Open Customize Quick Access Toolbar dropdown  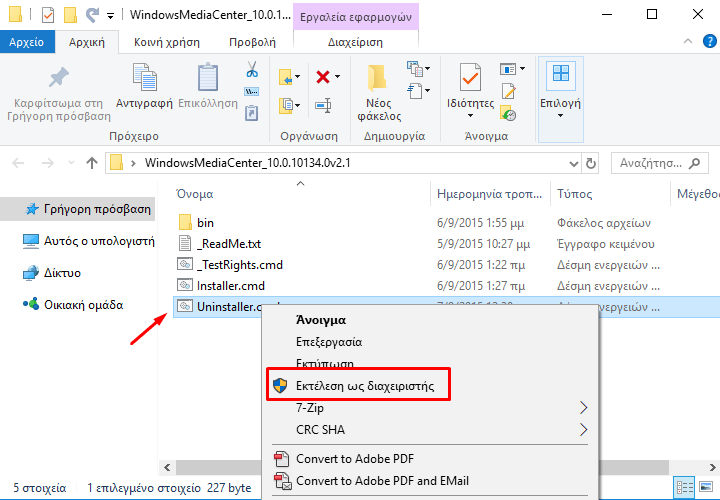coord(110,17)
